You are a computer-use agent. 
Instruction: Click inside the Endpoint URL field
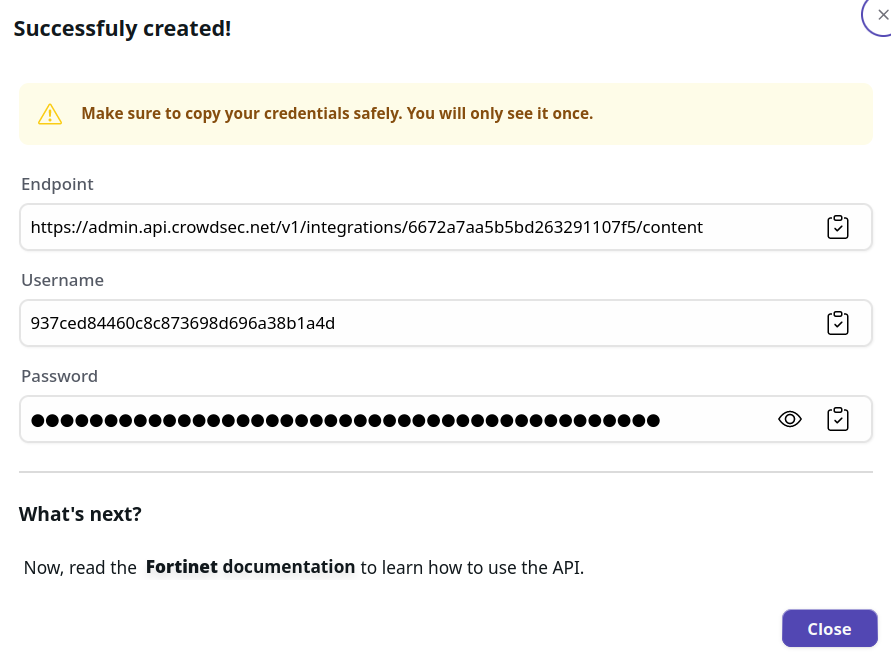tap(400, 227)
